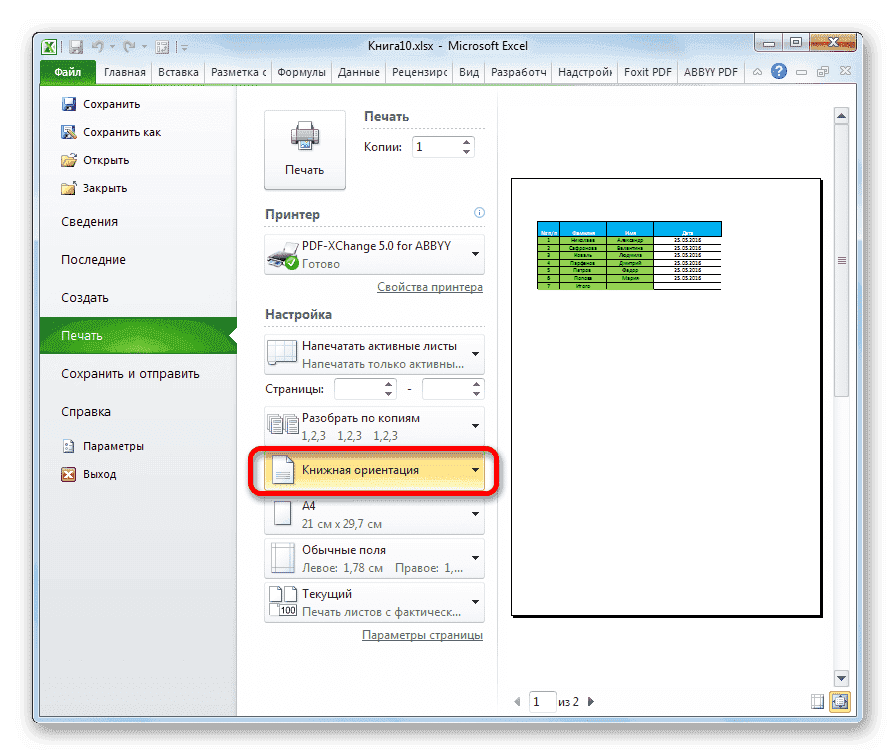
Task: Click the Обычные поля margins icon
Action: pyautogui.click(x=281, y=557)
